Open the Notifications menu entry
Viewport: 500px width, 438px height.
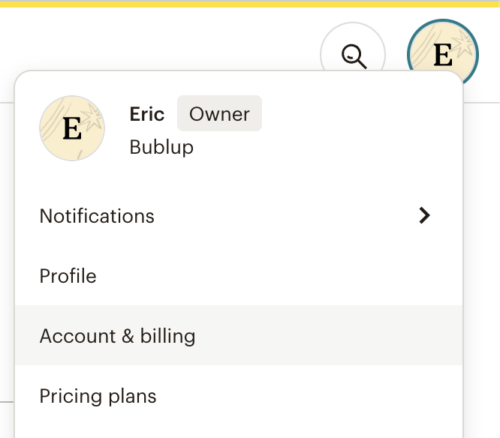click(239, 216)
